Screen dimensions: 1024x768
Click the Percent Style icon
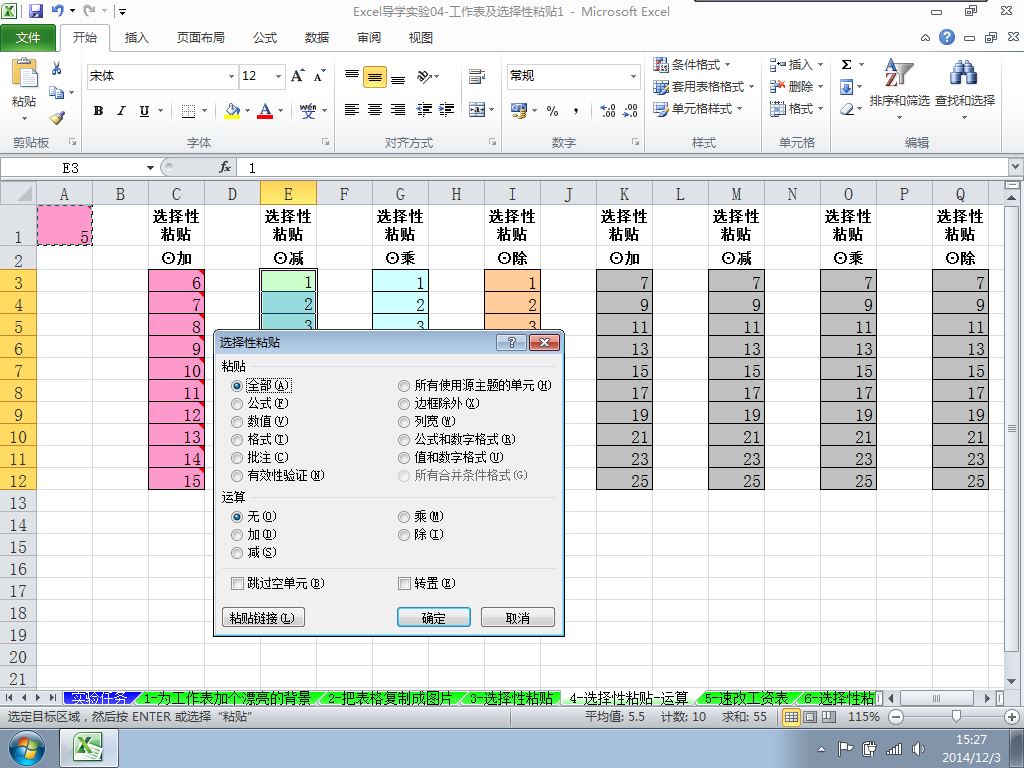552,111
